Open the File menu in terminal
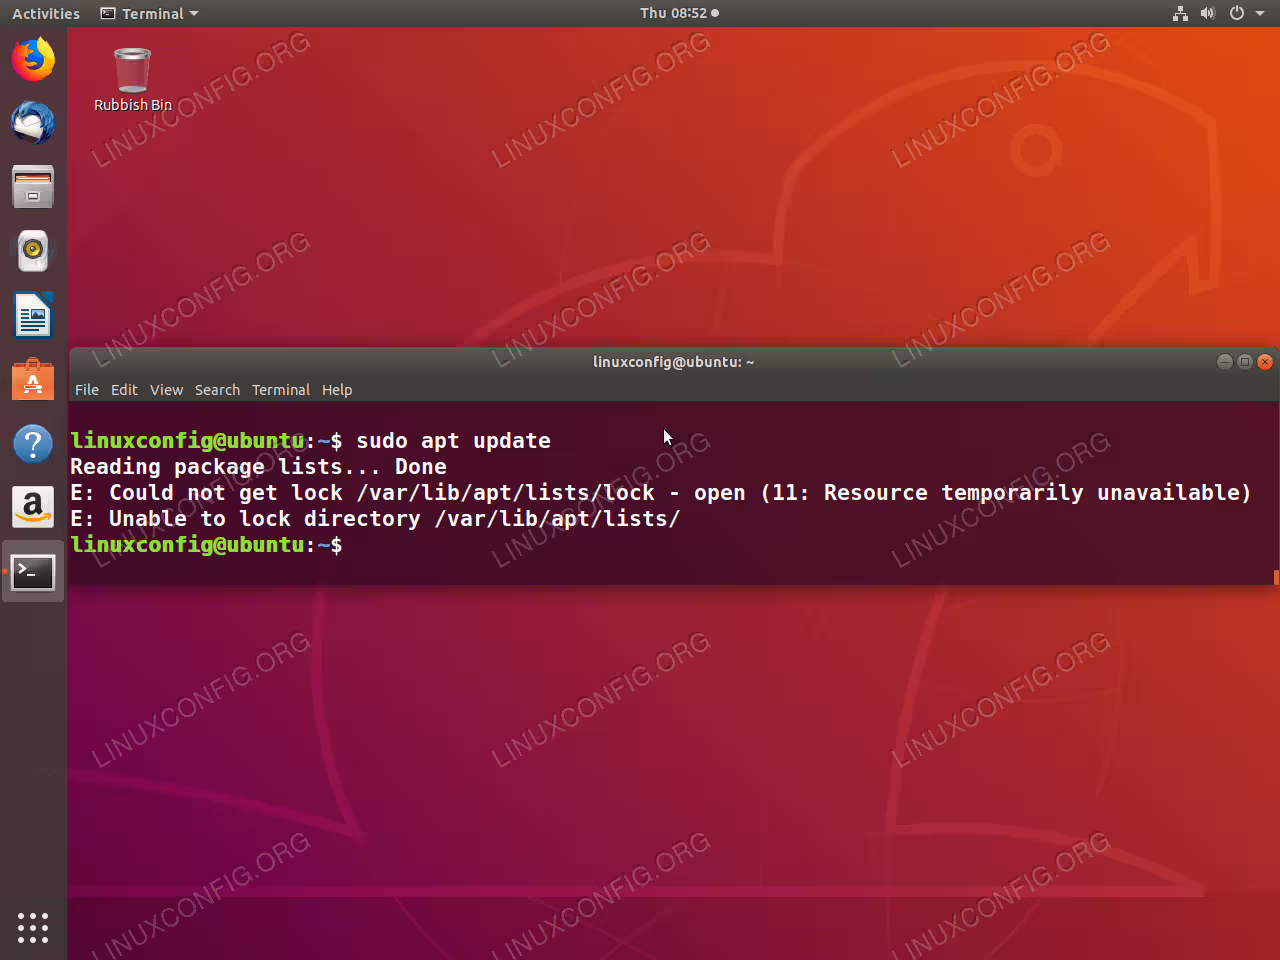The width and height of the screenshot is (1280, 960). 87,390
